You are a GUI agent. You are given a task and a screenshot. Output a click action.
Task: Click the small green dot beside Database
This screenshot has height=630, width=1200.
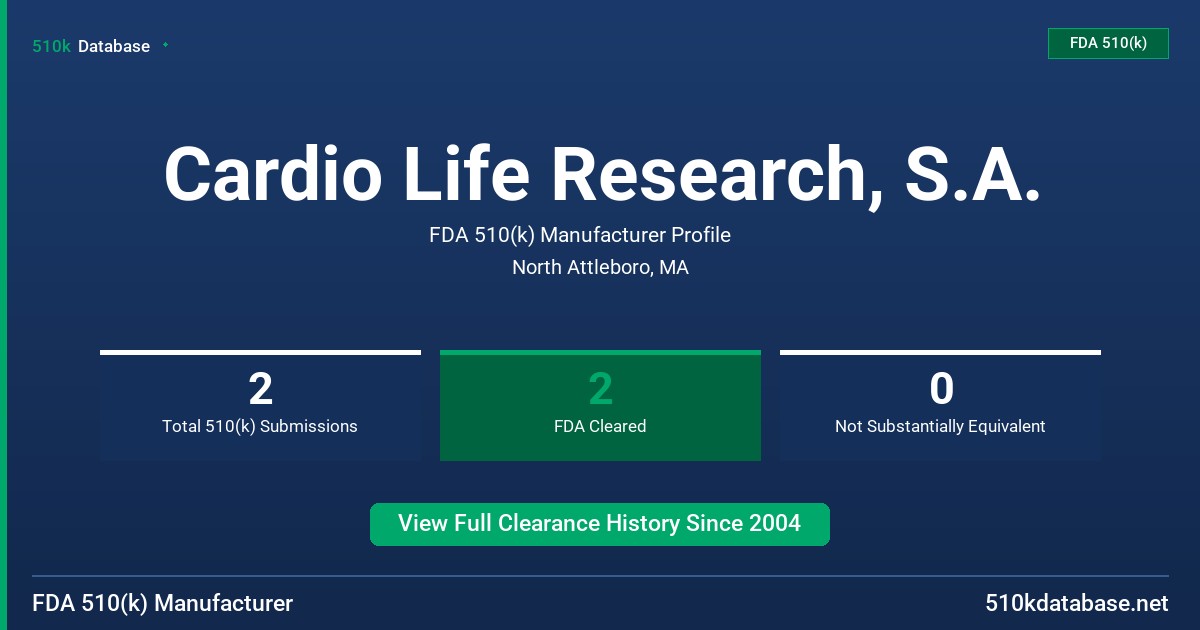click(165, 45)
